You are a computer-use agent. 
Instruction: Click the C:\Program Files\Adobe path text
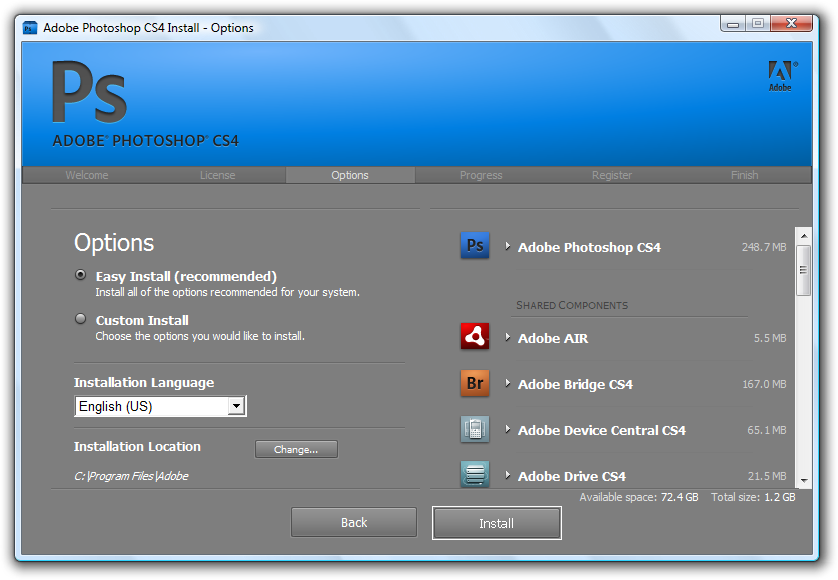[131, 476]
